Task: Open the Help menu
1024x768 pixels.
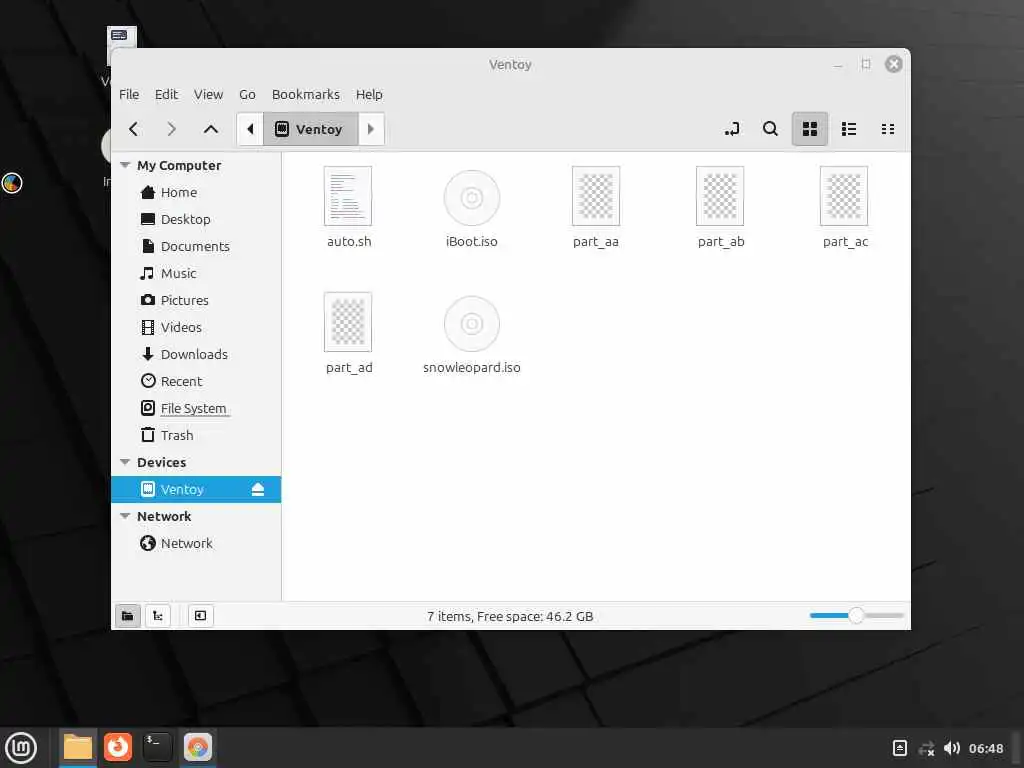Action: click(x=369, y=94)
